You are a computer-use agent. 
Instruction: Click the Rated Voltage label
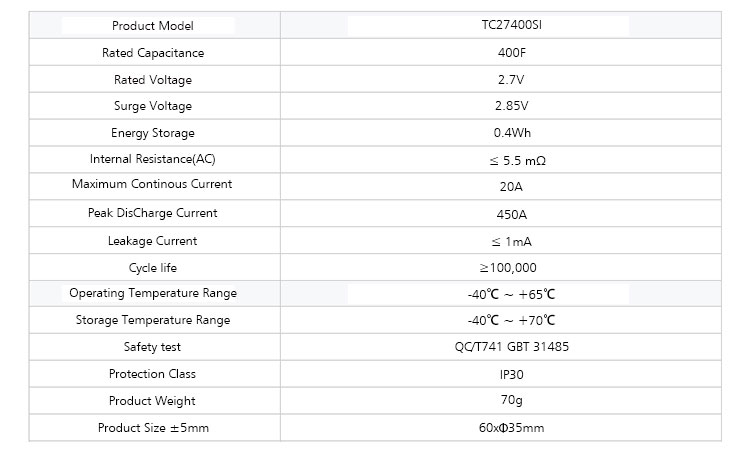tap(153, 80)
